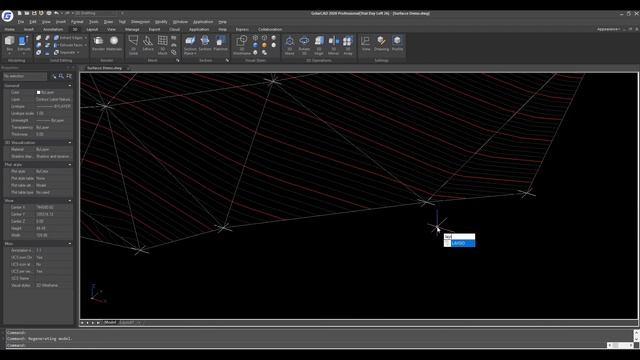
Task: Switch to the Annotation ribbon tab
Action: pos(53,29)
